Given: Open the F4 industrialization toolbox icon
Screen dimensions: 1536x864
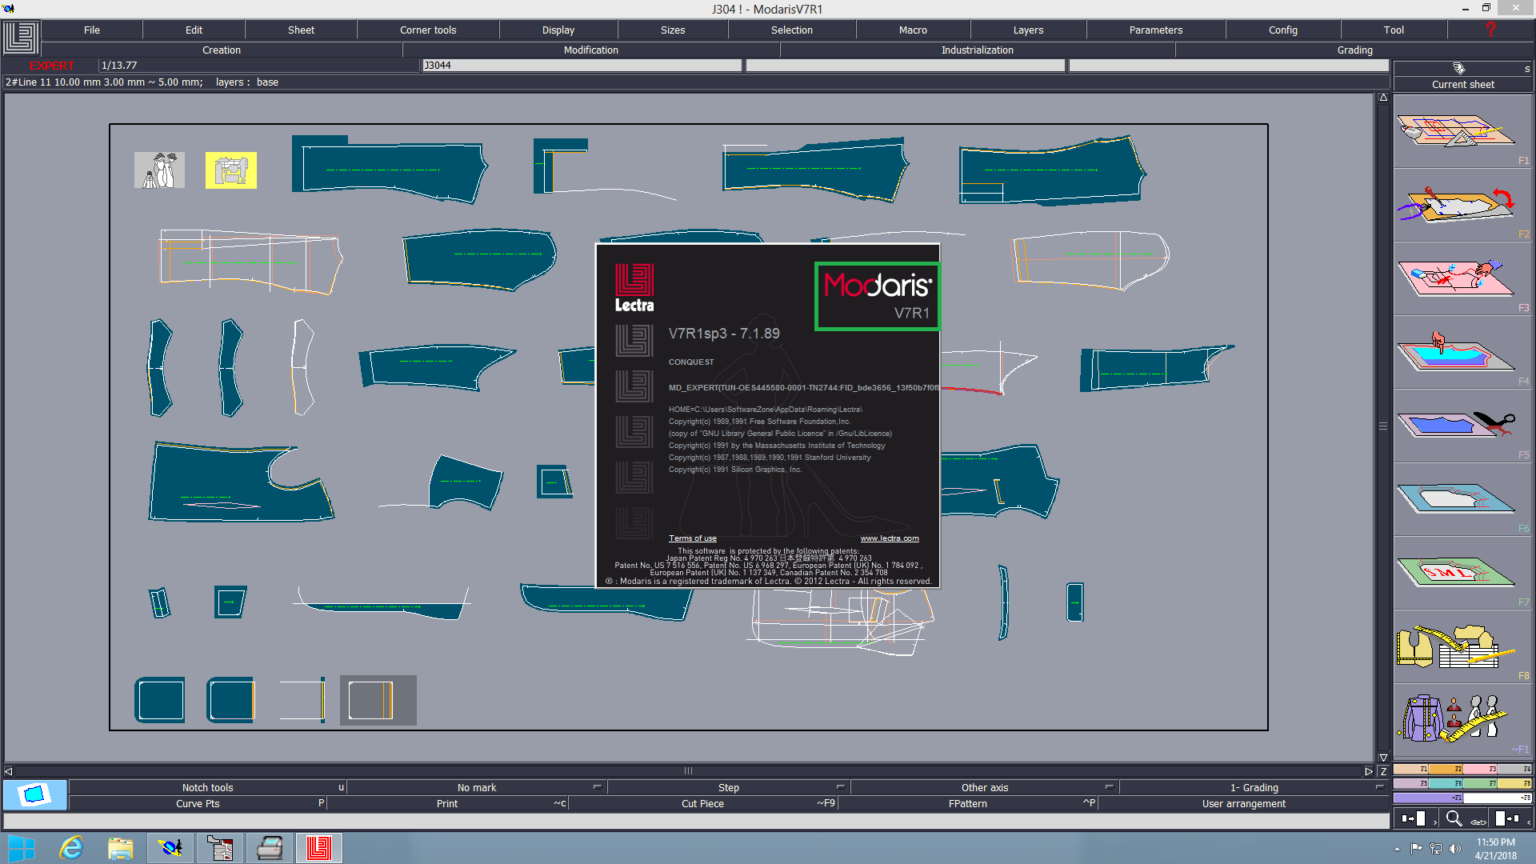Looking at the screenshot, I should [1461, 353].
